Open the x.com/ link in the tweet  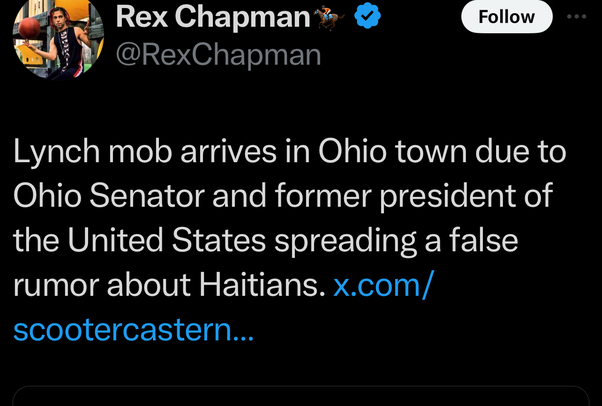(x=383, y=286)
